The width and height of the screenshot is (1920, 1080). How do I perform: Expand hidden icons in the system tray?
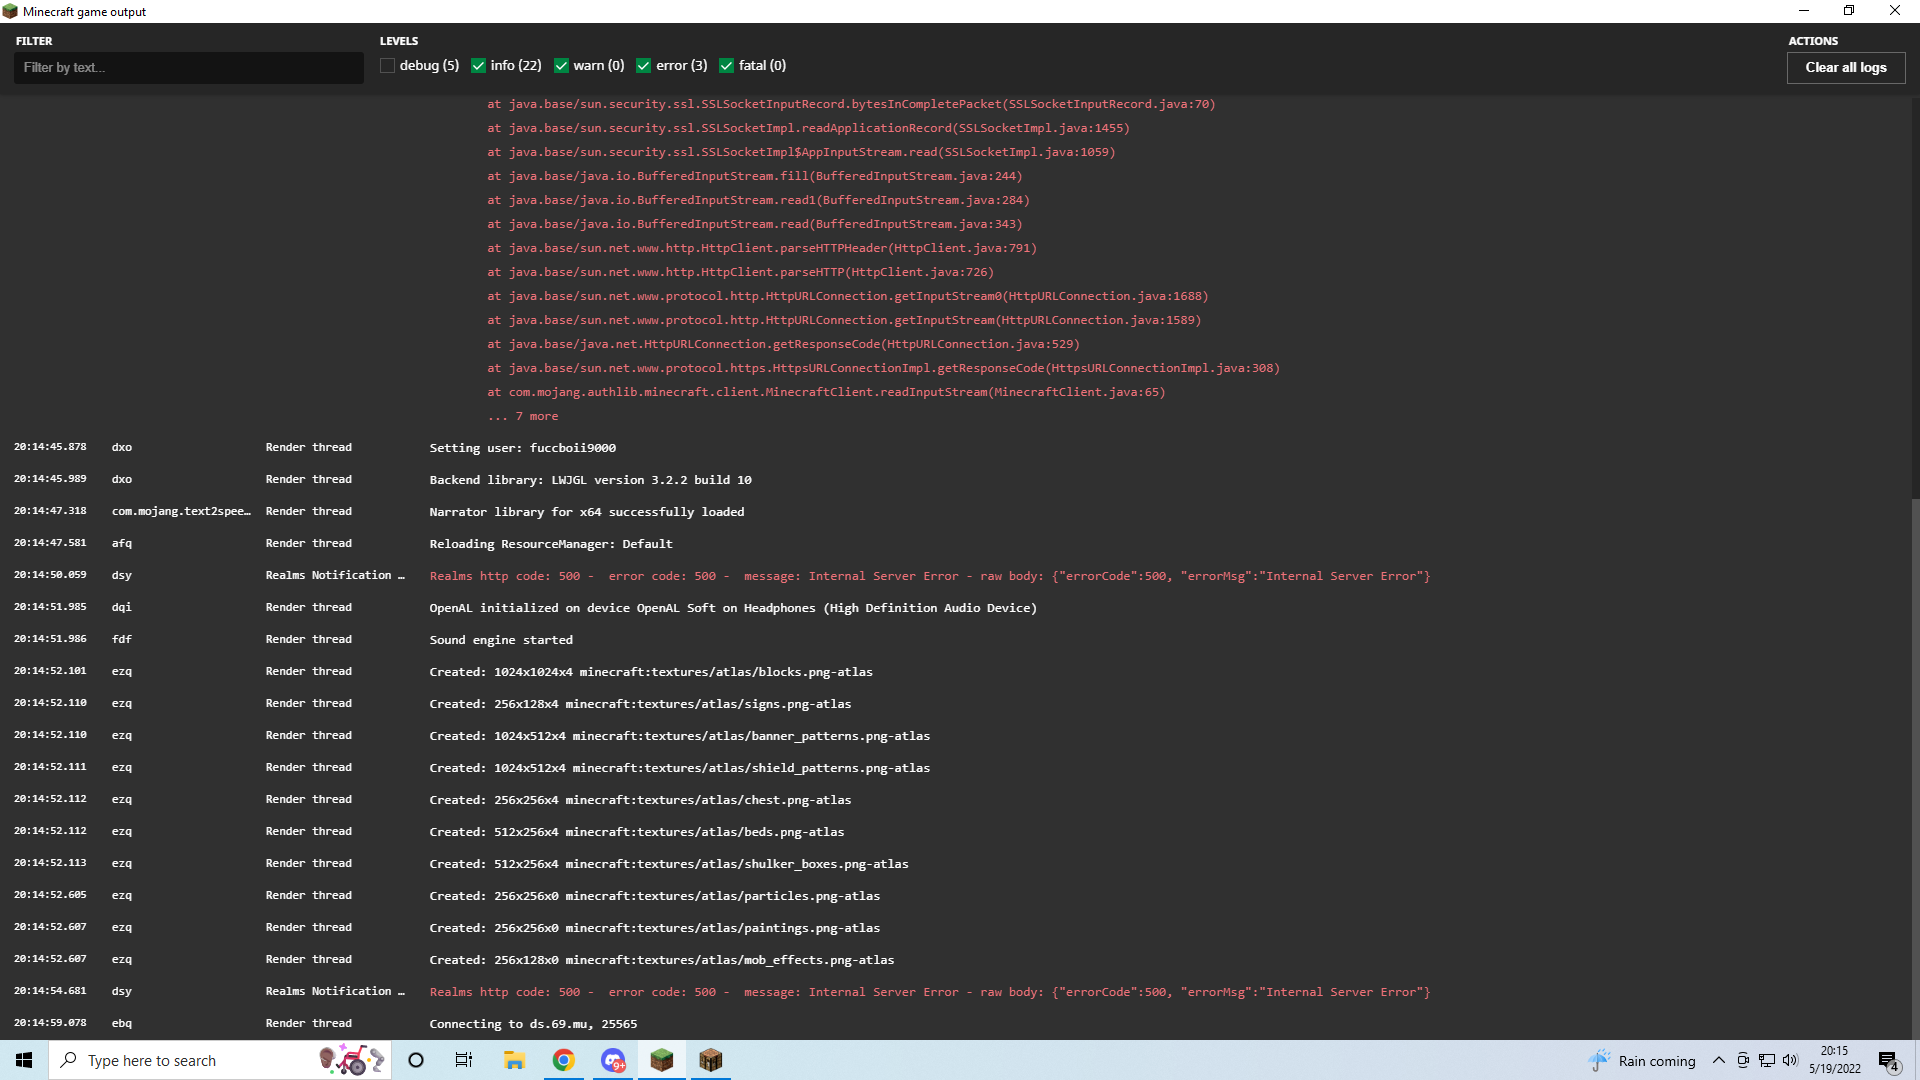[x=1718, y=1060]
